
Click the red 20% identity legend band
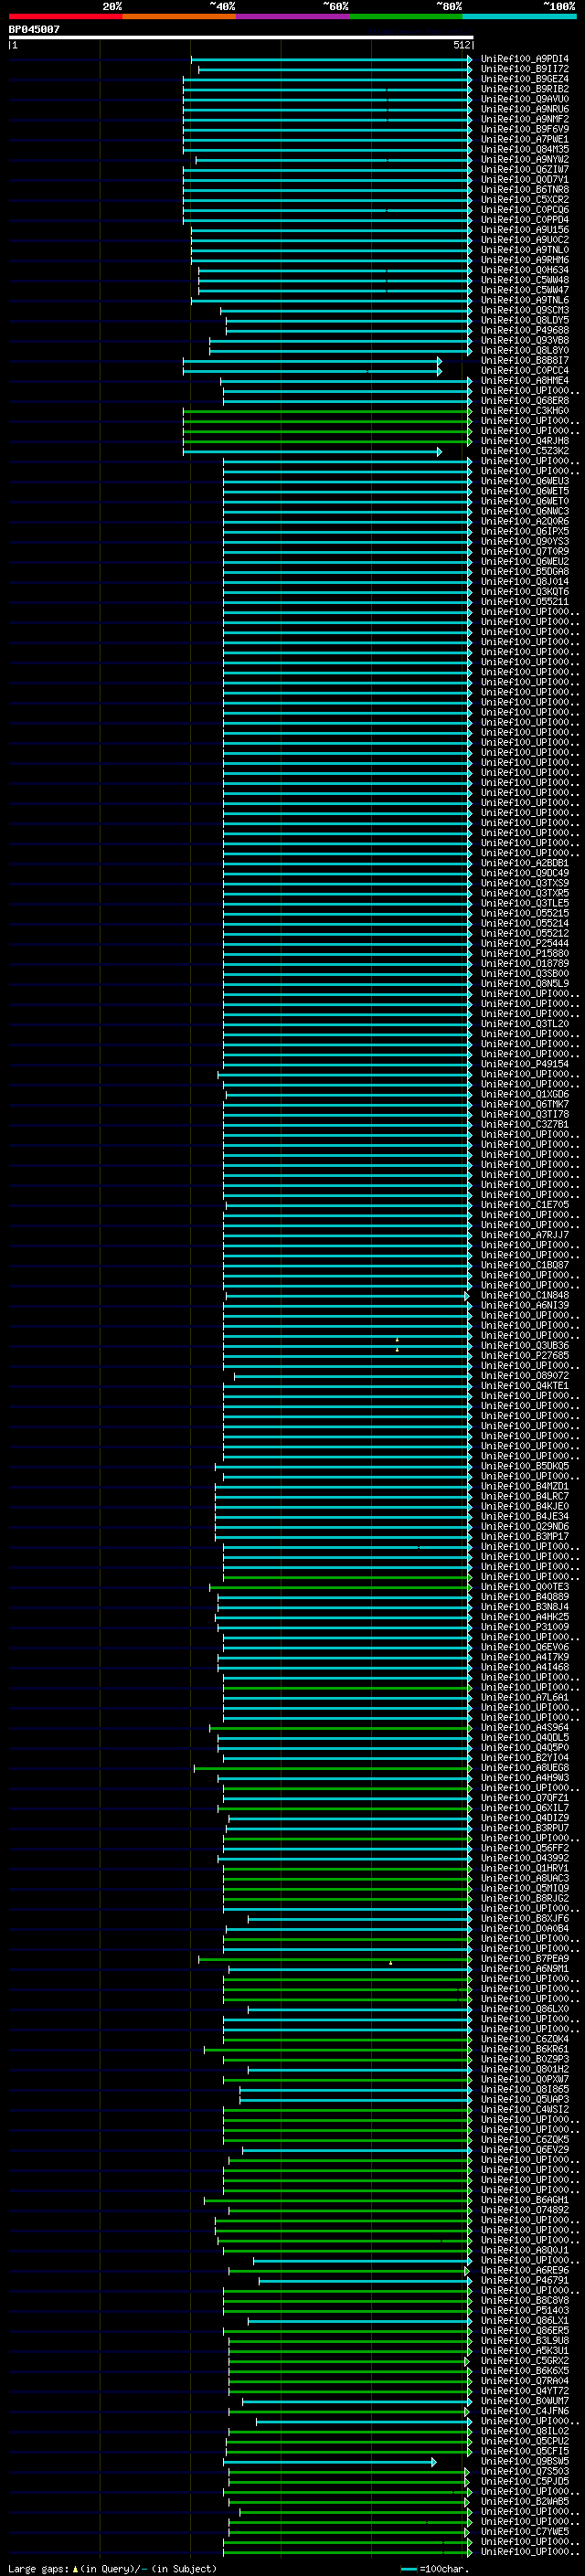[x=65, y=16]
